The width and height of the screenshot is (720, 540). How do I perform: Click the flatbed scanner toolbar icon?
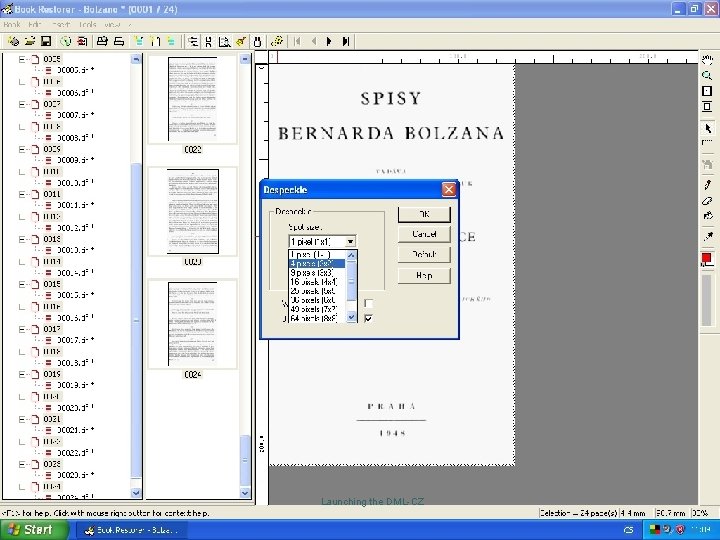coord(118,41)
